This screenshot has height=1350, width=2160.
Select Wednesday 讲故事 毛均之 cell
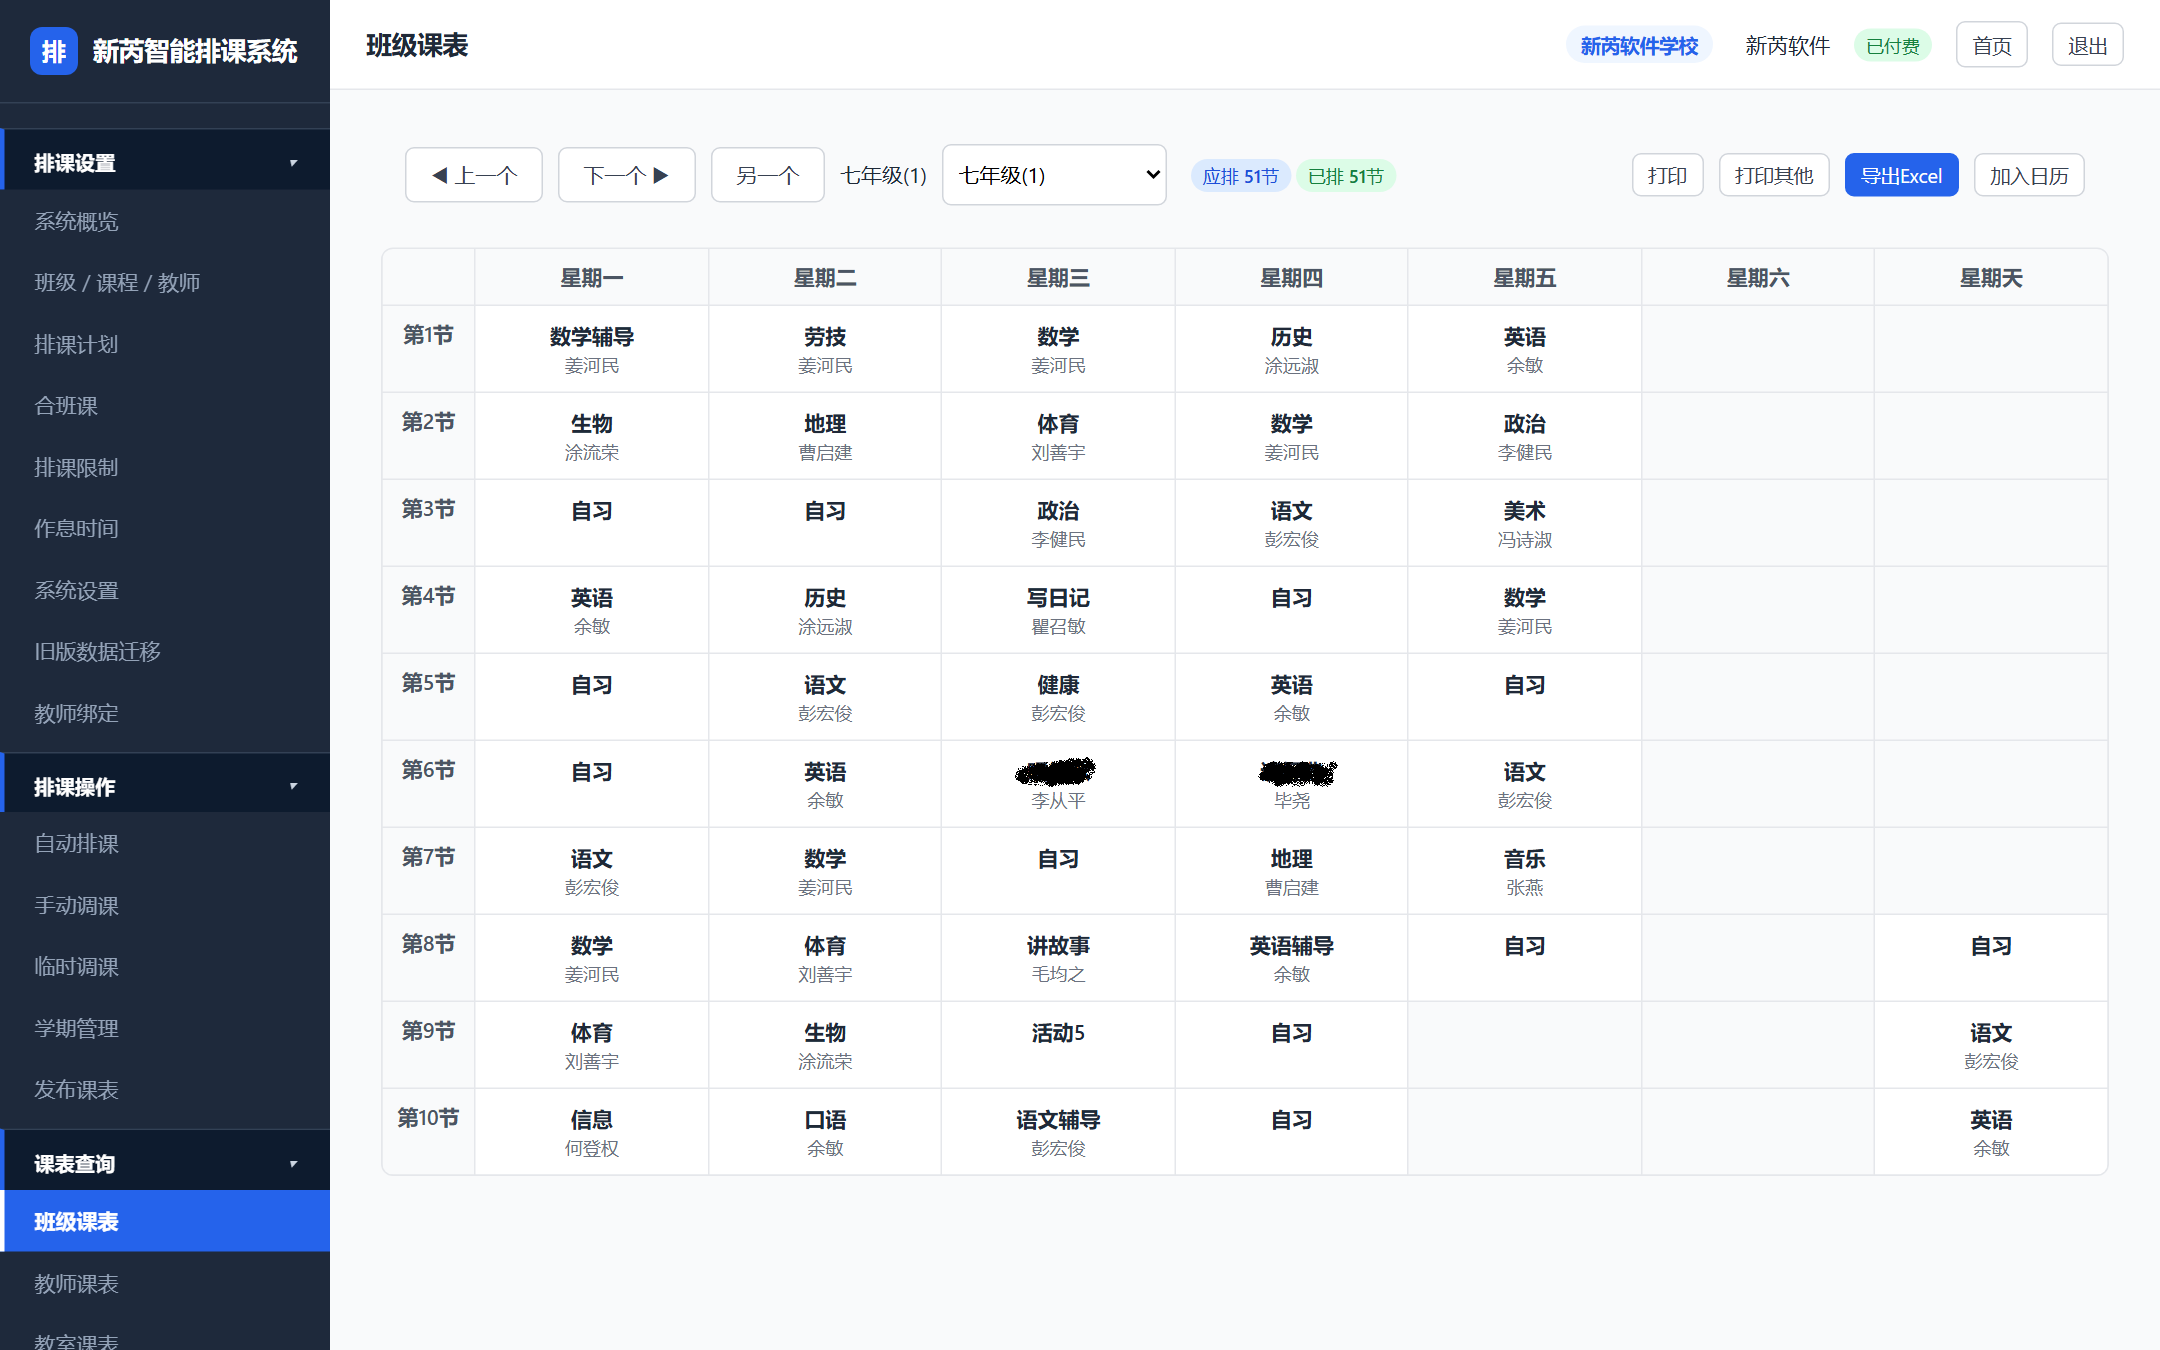1058,958
